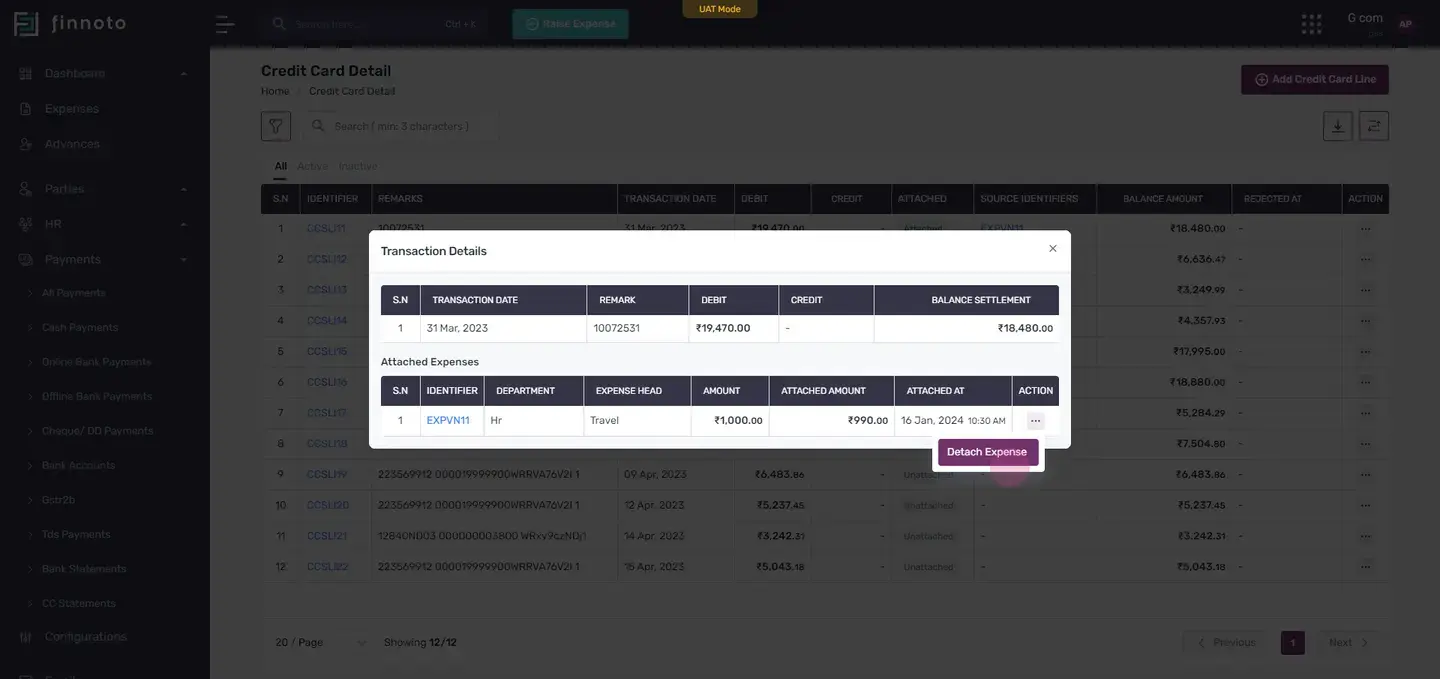This screenshot has height=679, width=1440.
Task: Open the AP user profile avatar
Action: pos(1405,24)
